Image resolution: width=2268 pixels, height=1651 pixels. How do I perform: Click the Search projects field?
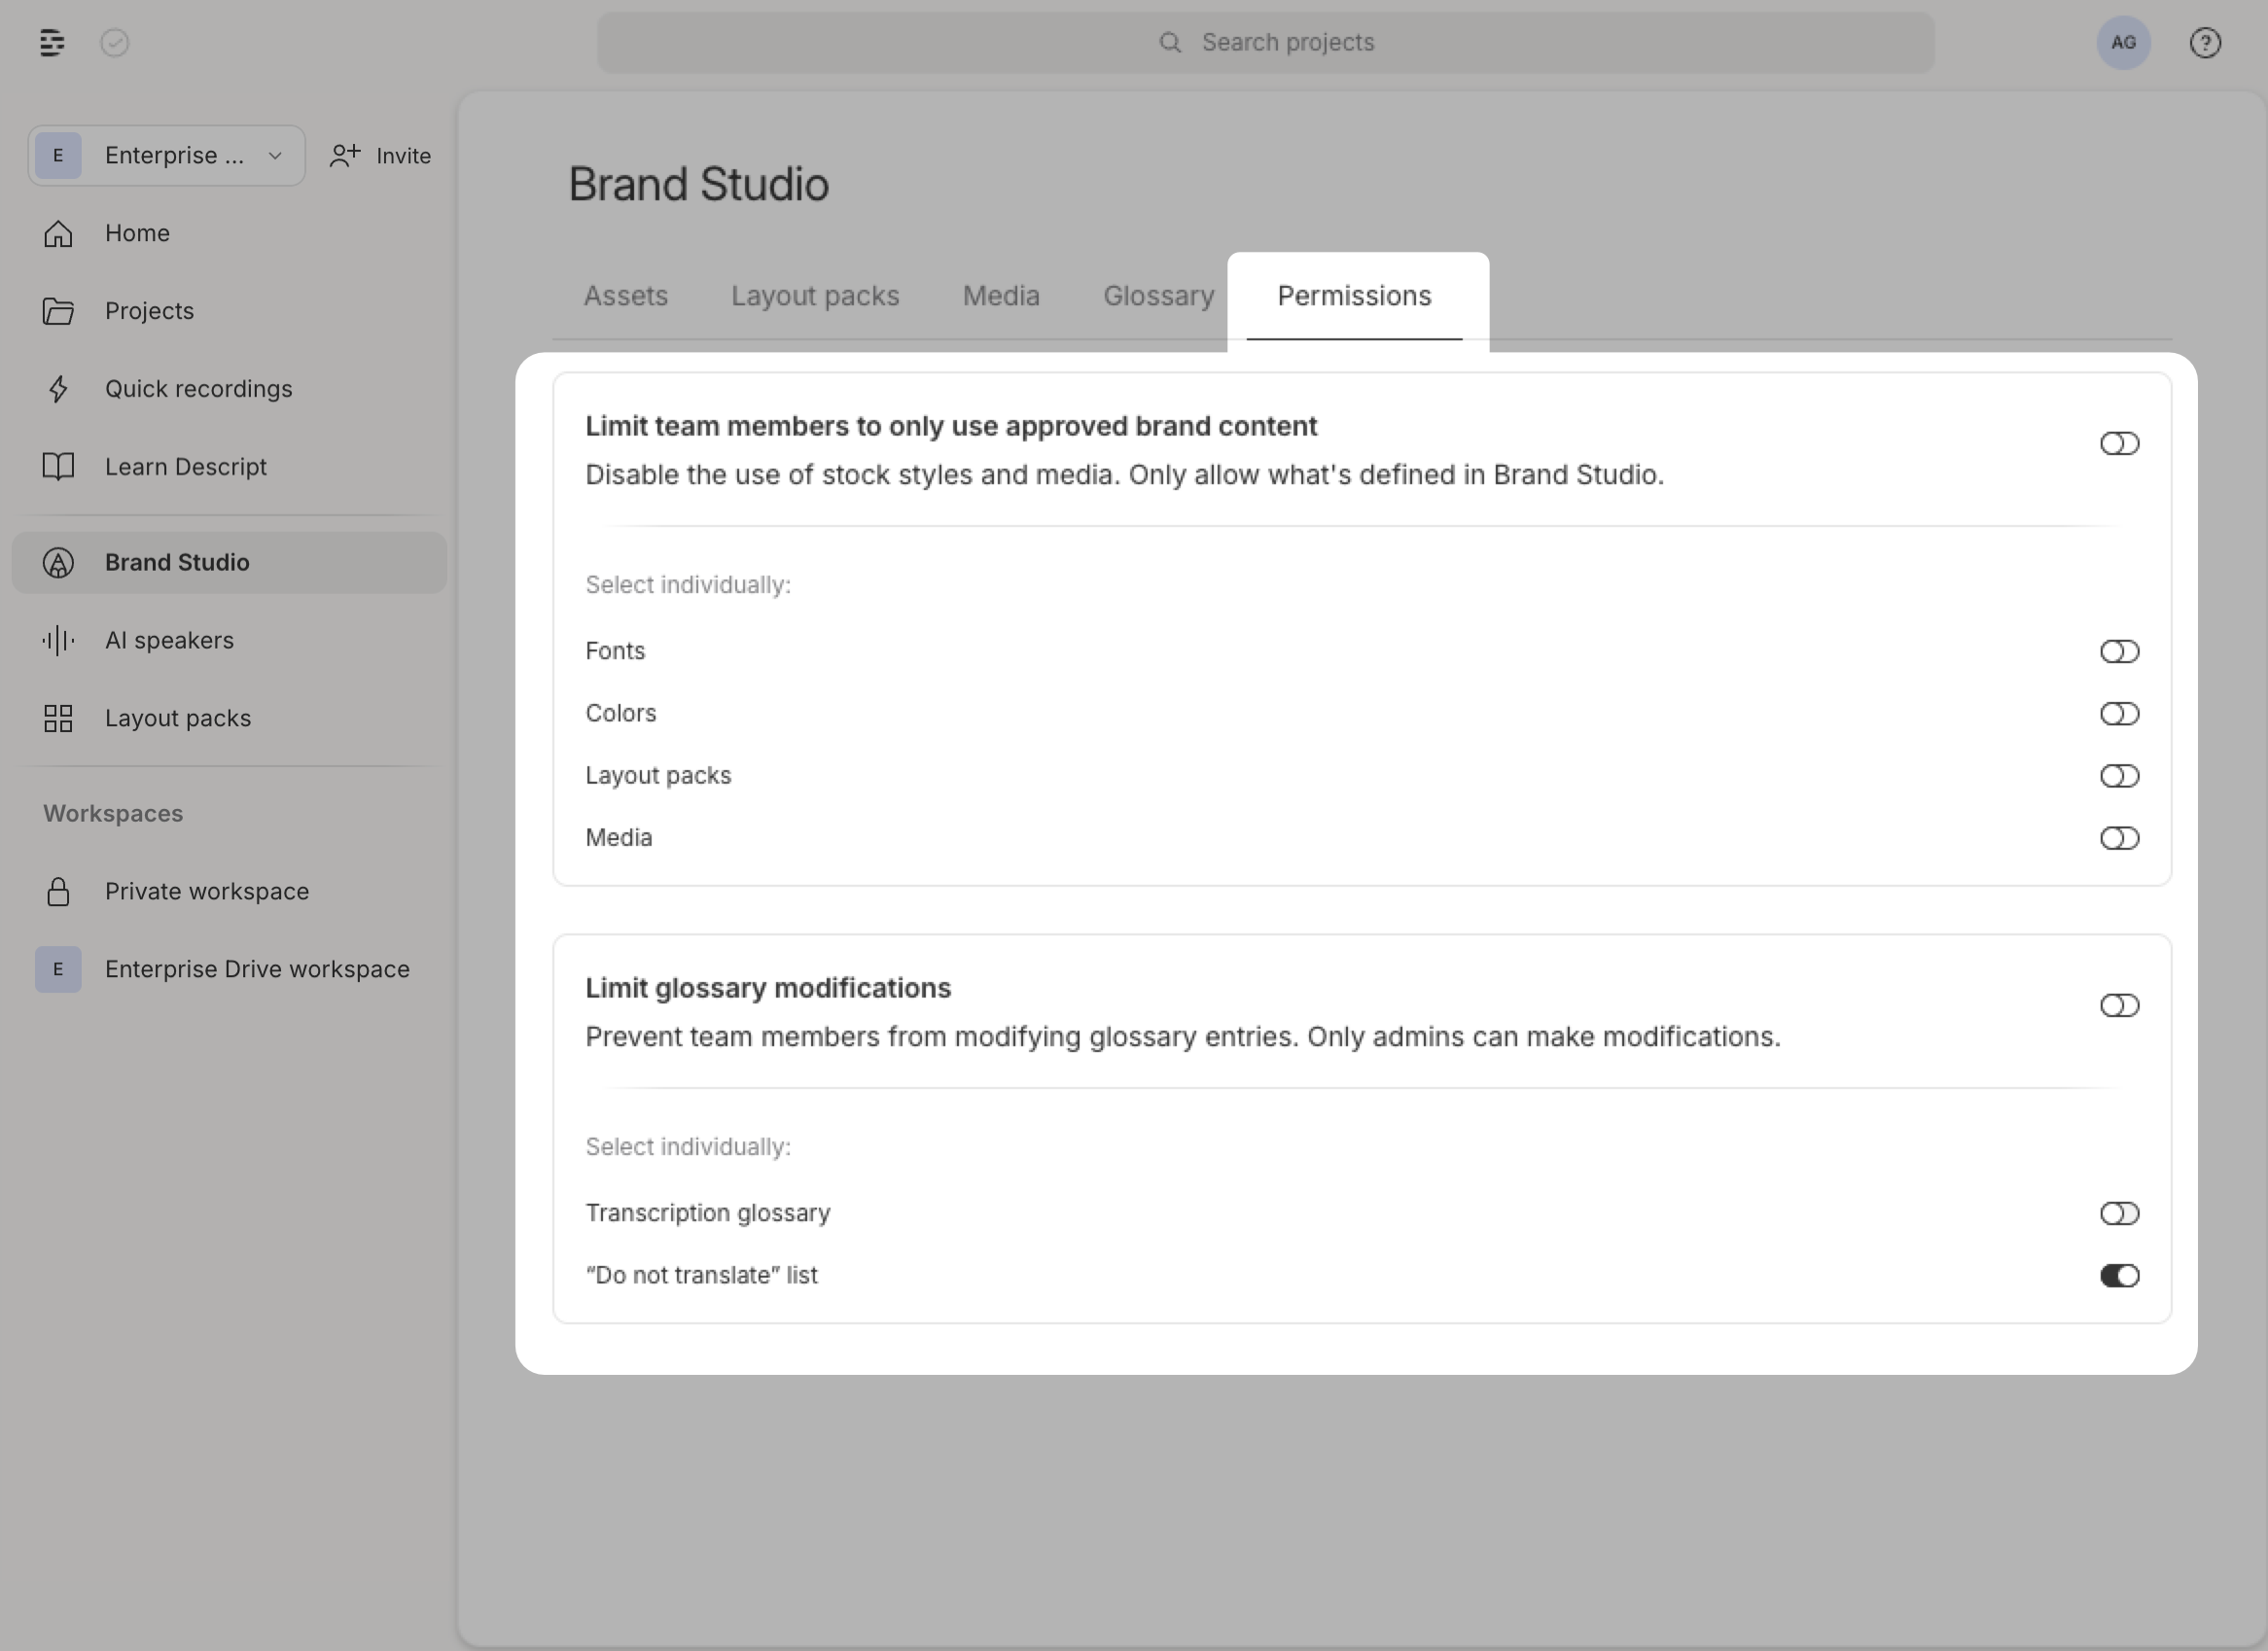tap(1265, 42)
